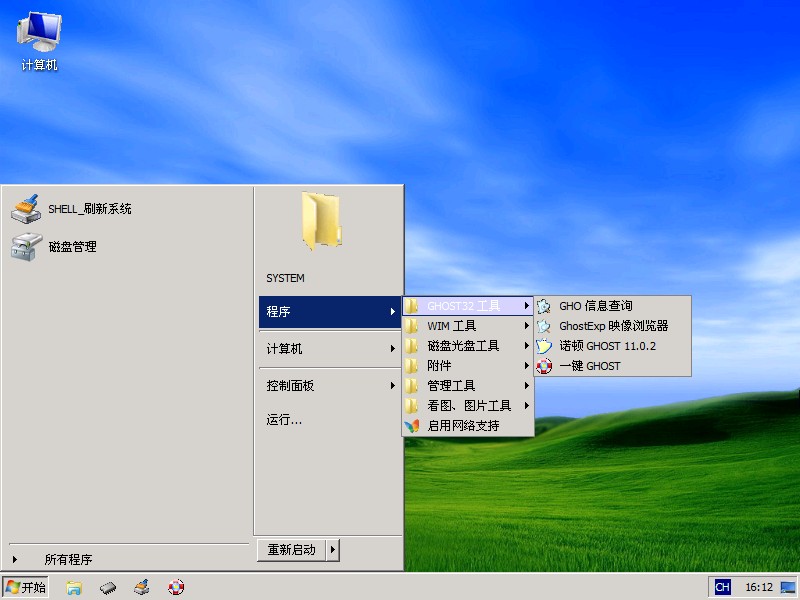Click 启用网络支持 menu entry
Viewport: 800px width, 600px height.
[x=463, y=425]
